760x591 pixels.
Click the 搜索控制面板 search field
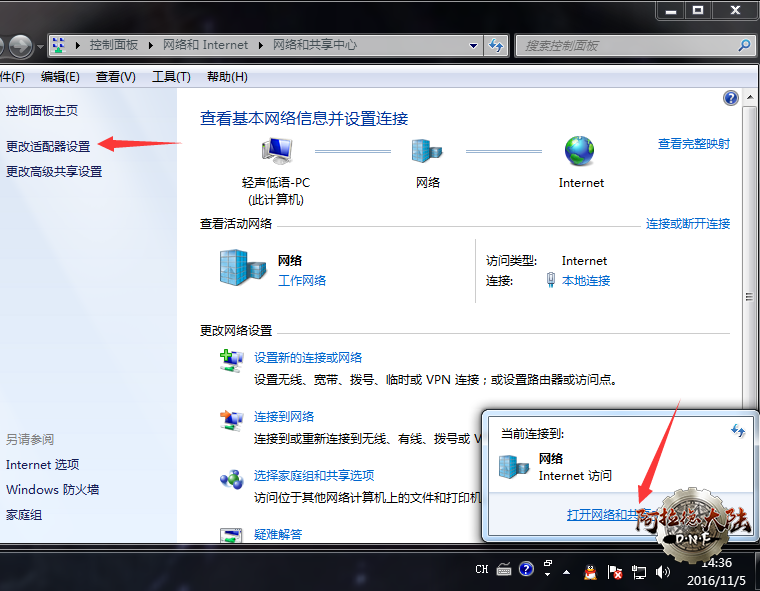click(x=627, y=45)
